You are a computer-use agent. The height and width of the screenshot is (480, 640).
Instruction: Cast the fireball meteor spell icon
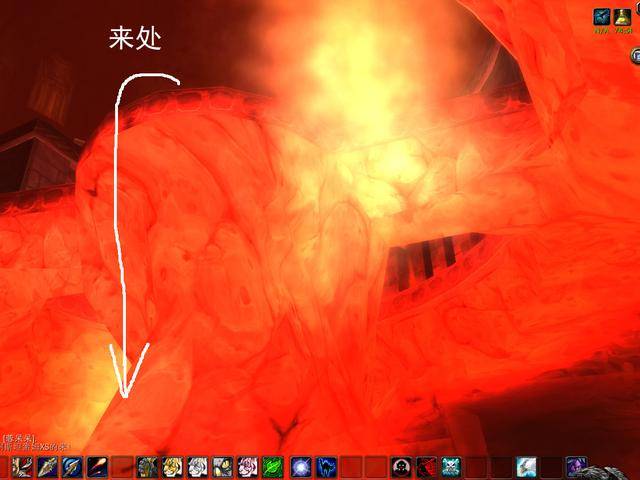(97, 467)
